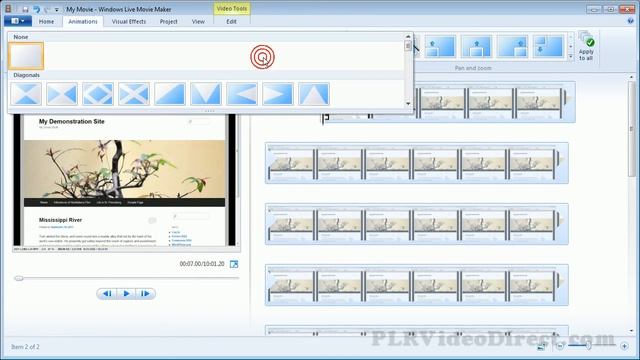Select first clip in fourth storyboard row
The width and height of the screenshot is (640, 360).
tap(291, 285)
